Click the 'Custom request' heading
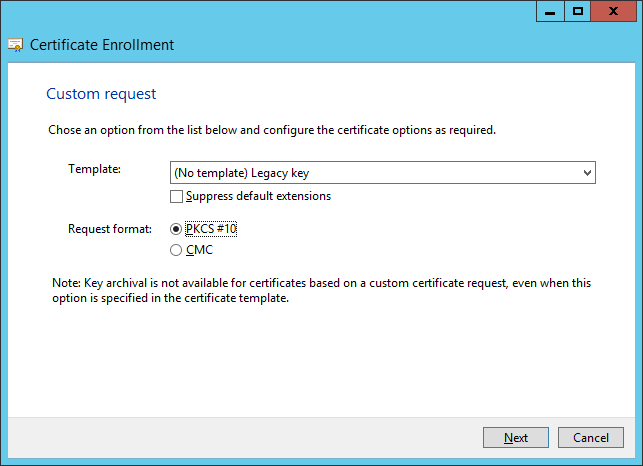Viewport: 643px width, 466px height. click(101, 94)
